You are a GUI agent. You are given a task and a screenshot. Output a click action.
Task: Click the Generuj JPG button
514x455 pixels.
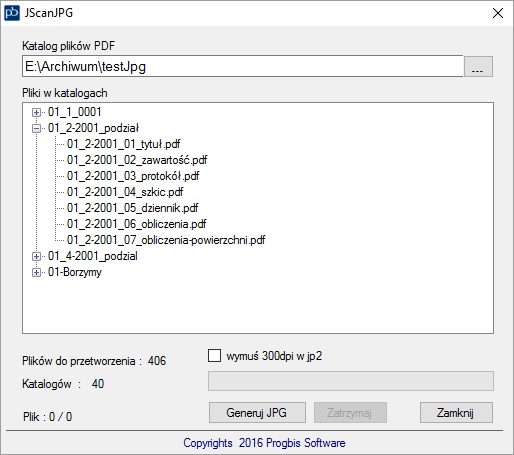tap(257, 413)
